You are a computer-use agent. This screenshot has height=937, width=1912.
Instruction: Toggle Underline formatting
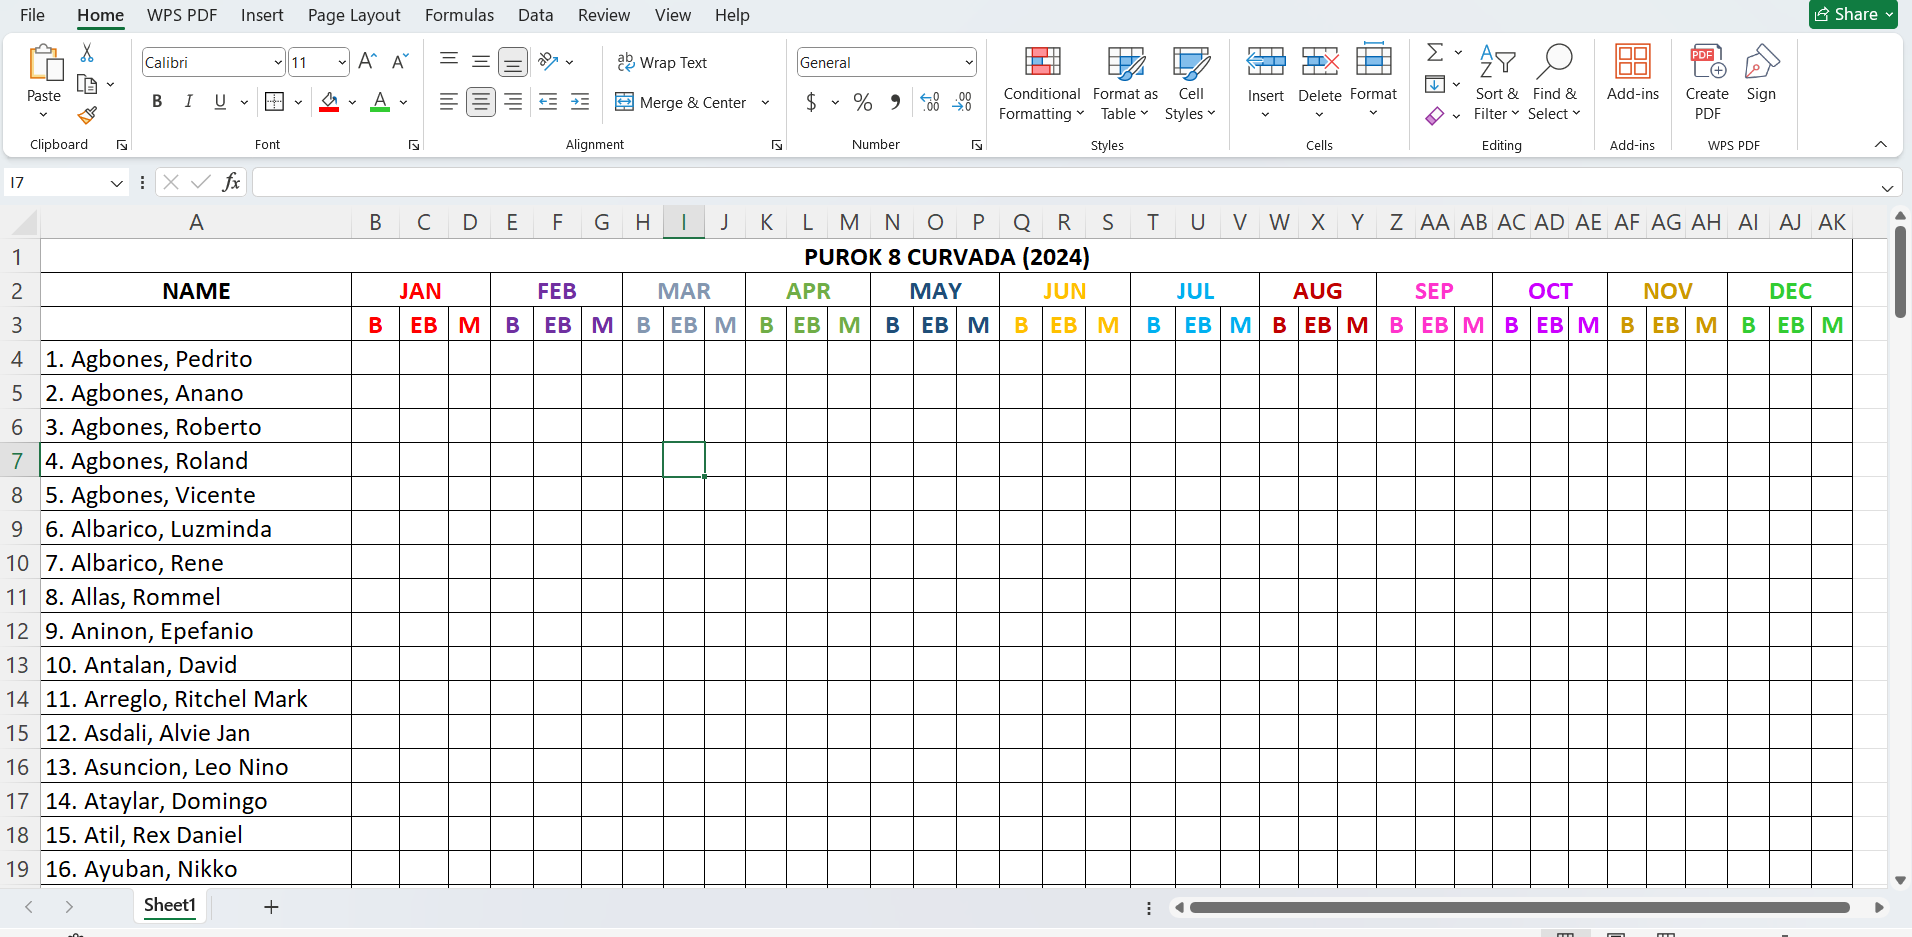pyautogui.click(x=220, y=102)
